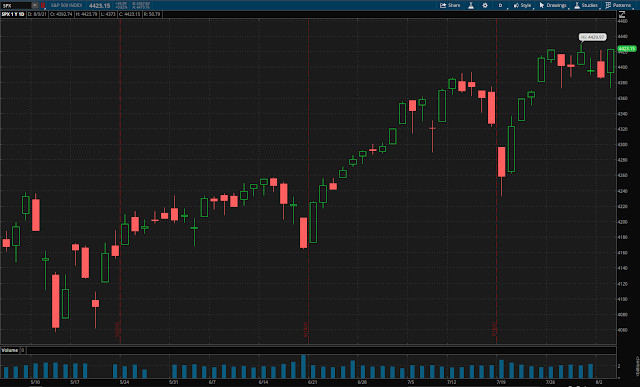Click the Volume study label

[10, 350]
